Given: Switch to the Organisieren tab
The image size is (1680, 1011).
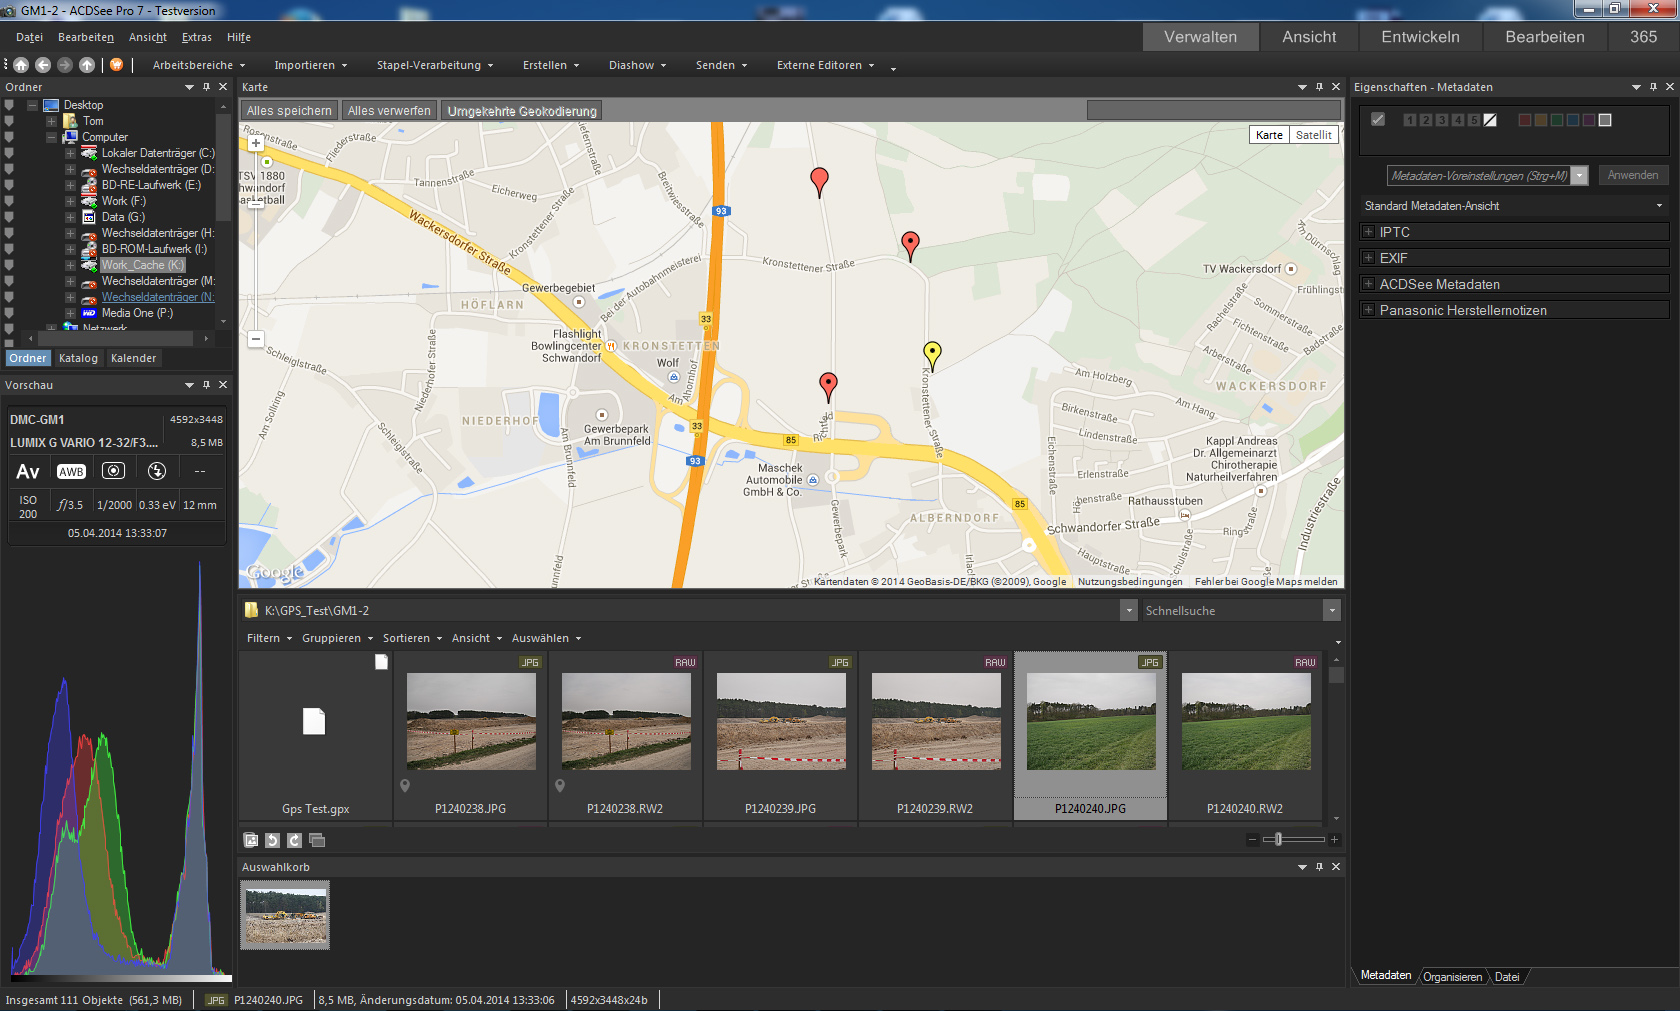Looking at the screenshot, I should click(x=1452, y=977).
